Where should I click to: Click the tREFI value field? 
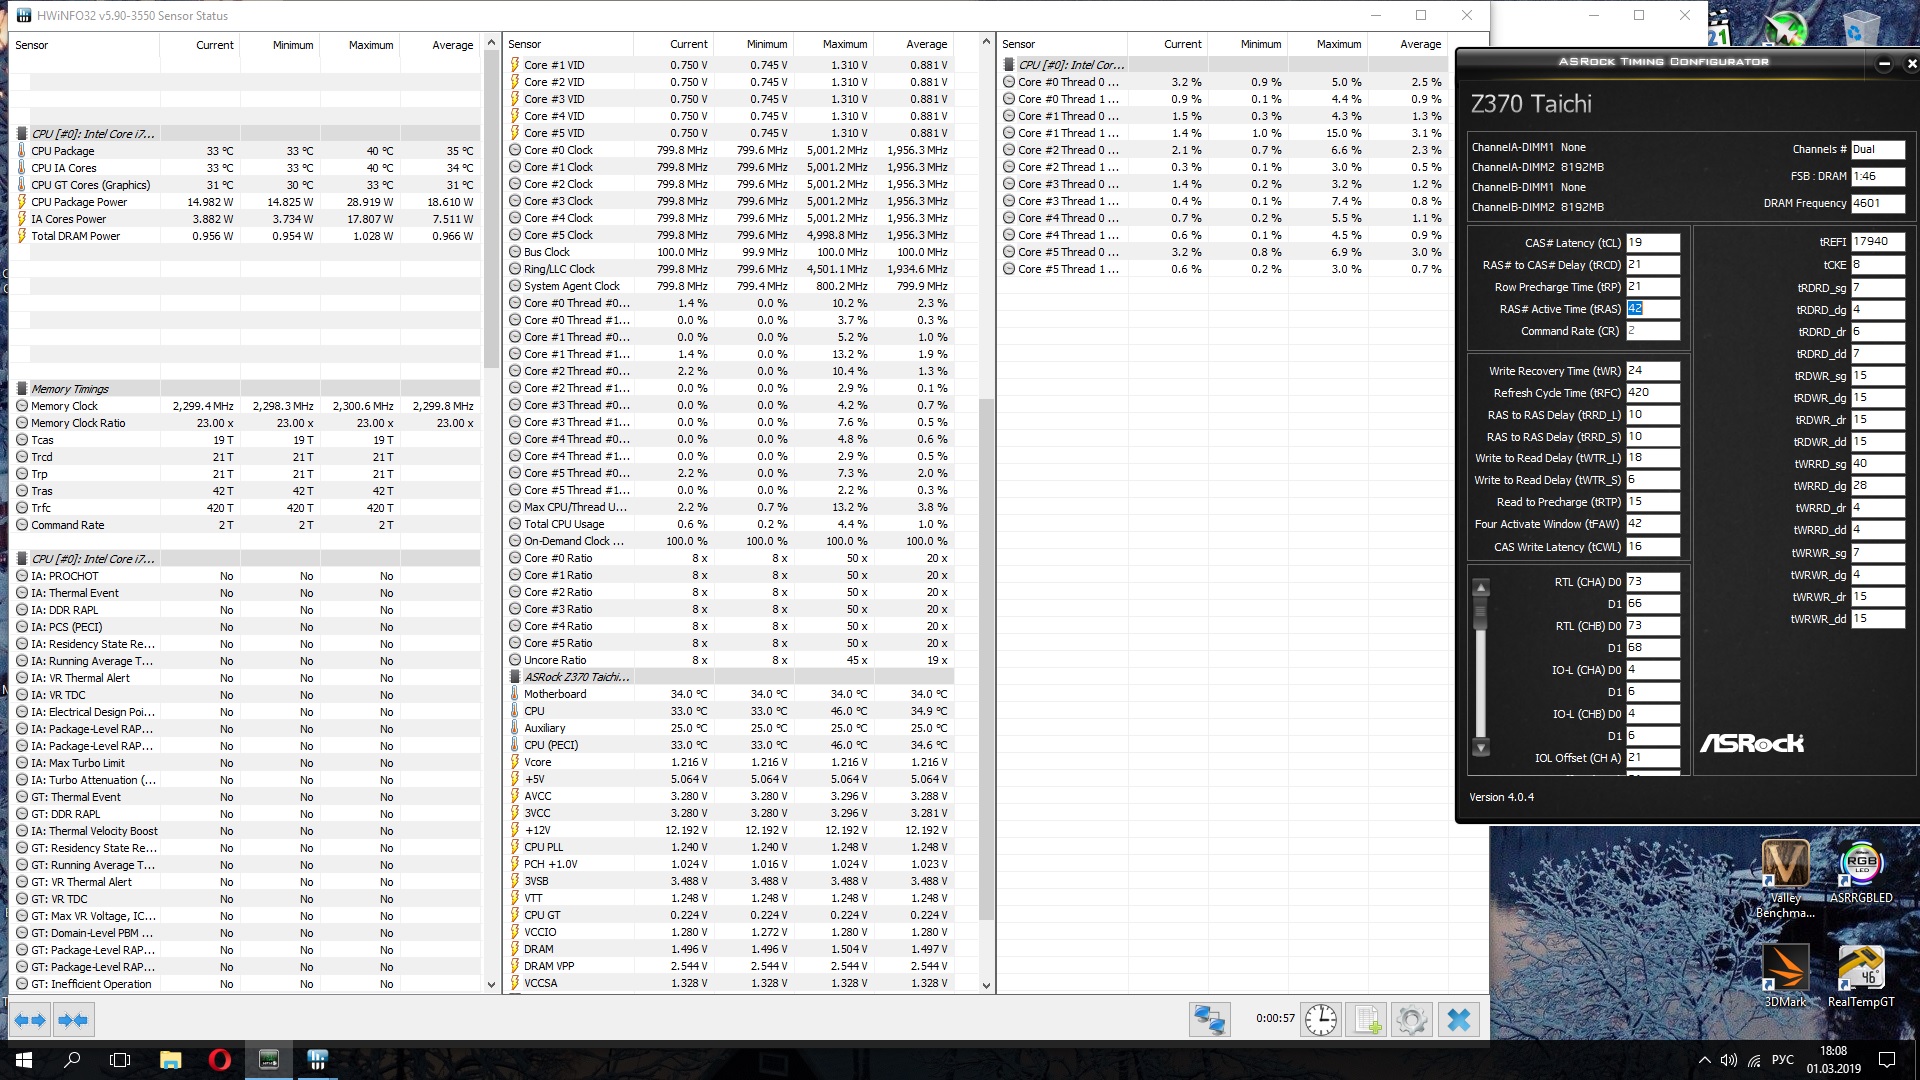pos(1876,242)
